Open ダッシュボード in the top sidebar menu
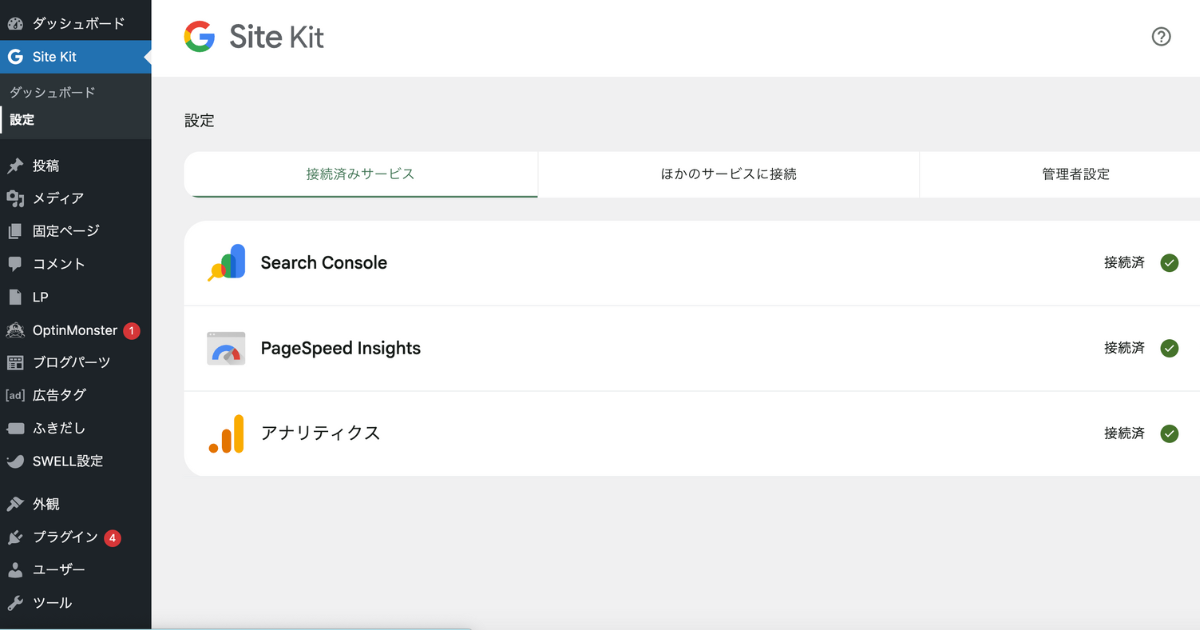 (x=79, y=23)
